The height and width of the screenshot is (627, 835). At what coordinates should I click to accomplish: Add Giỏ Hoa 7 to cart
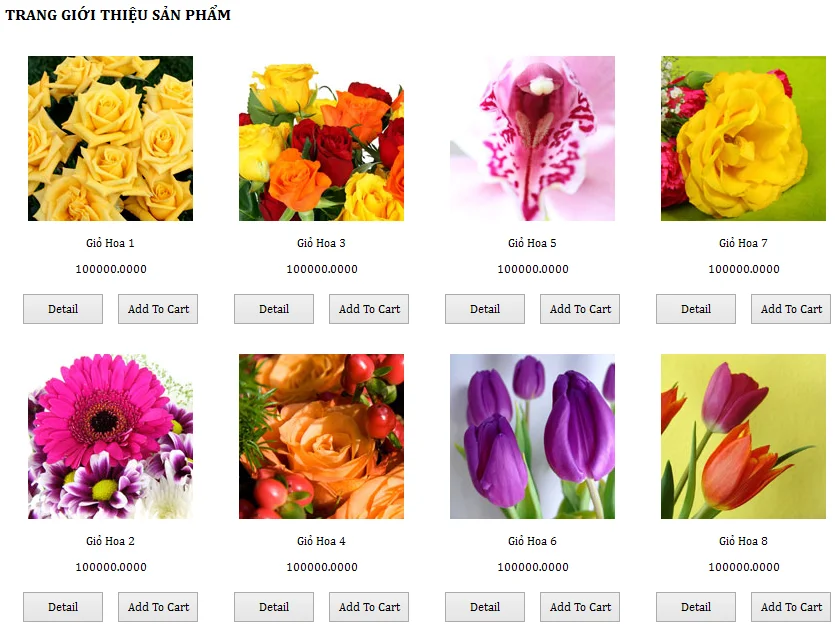coord(791,309)
